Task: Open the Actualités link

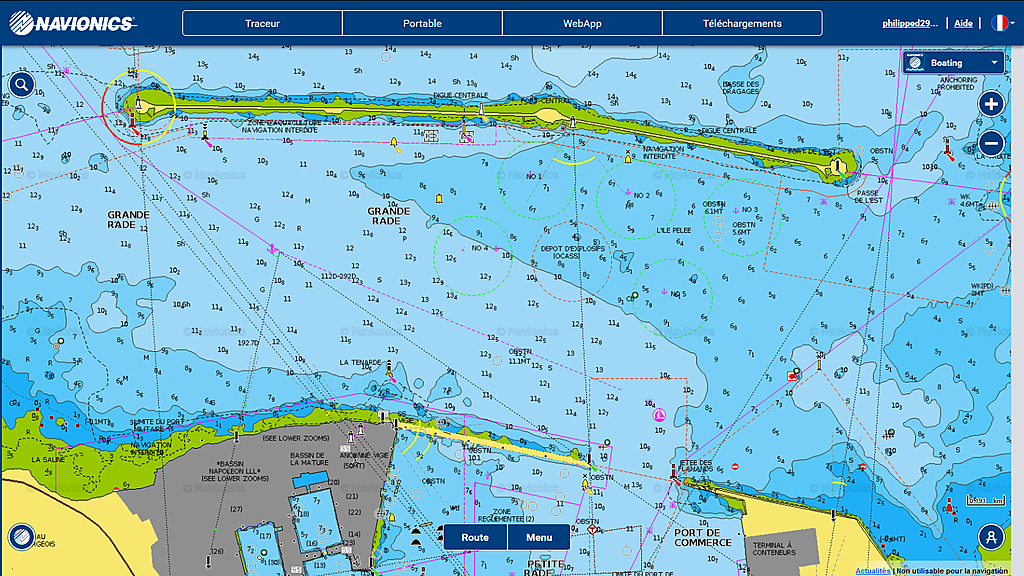Action: click(872, 571)
